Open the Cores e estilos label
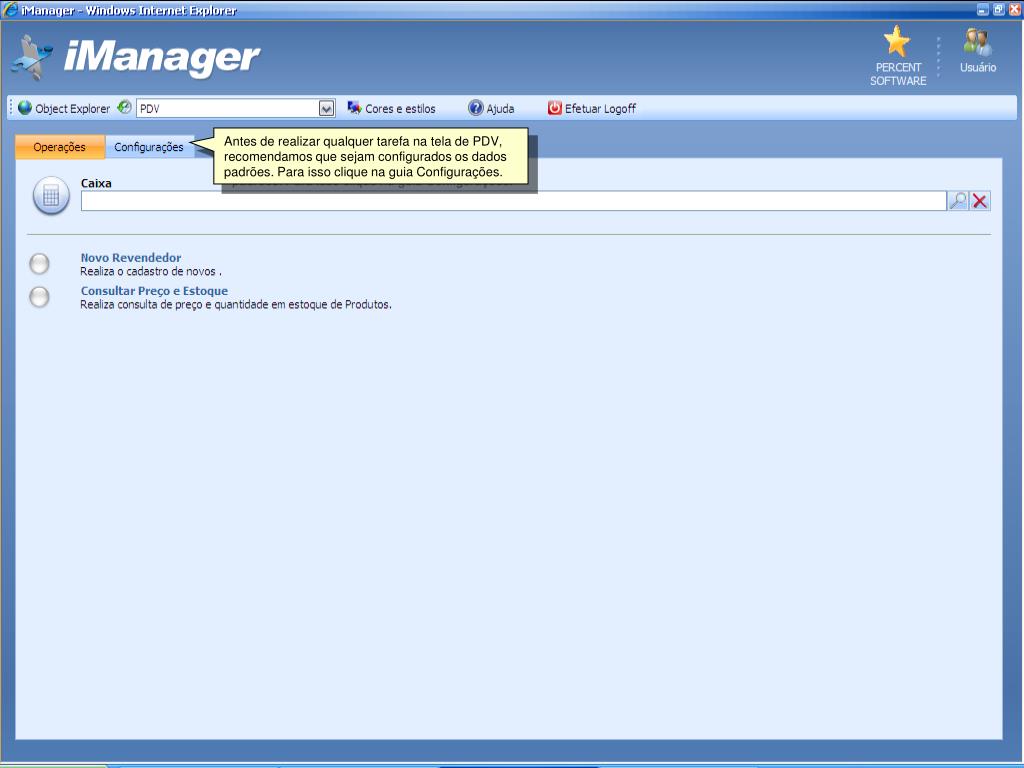The width and height of the screenshot is (1024, 768). pos(400,109)
